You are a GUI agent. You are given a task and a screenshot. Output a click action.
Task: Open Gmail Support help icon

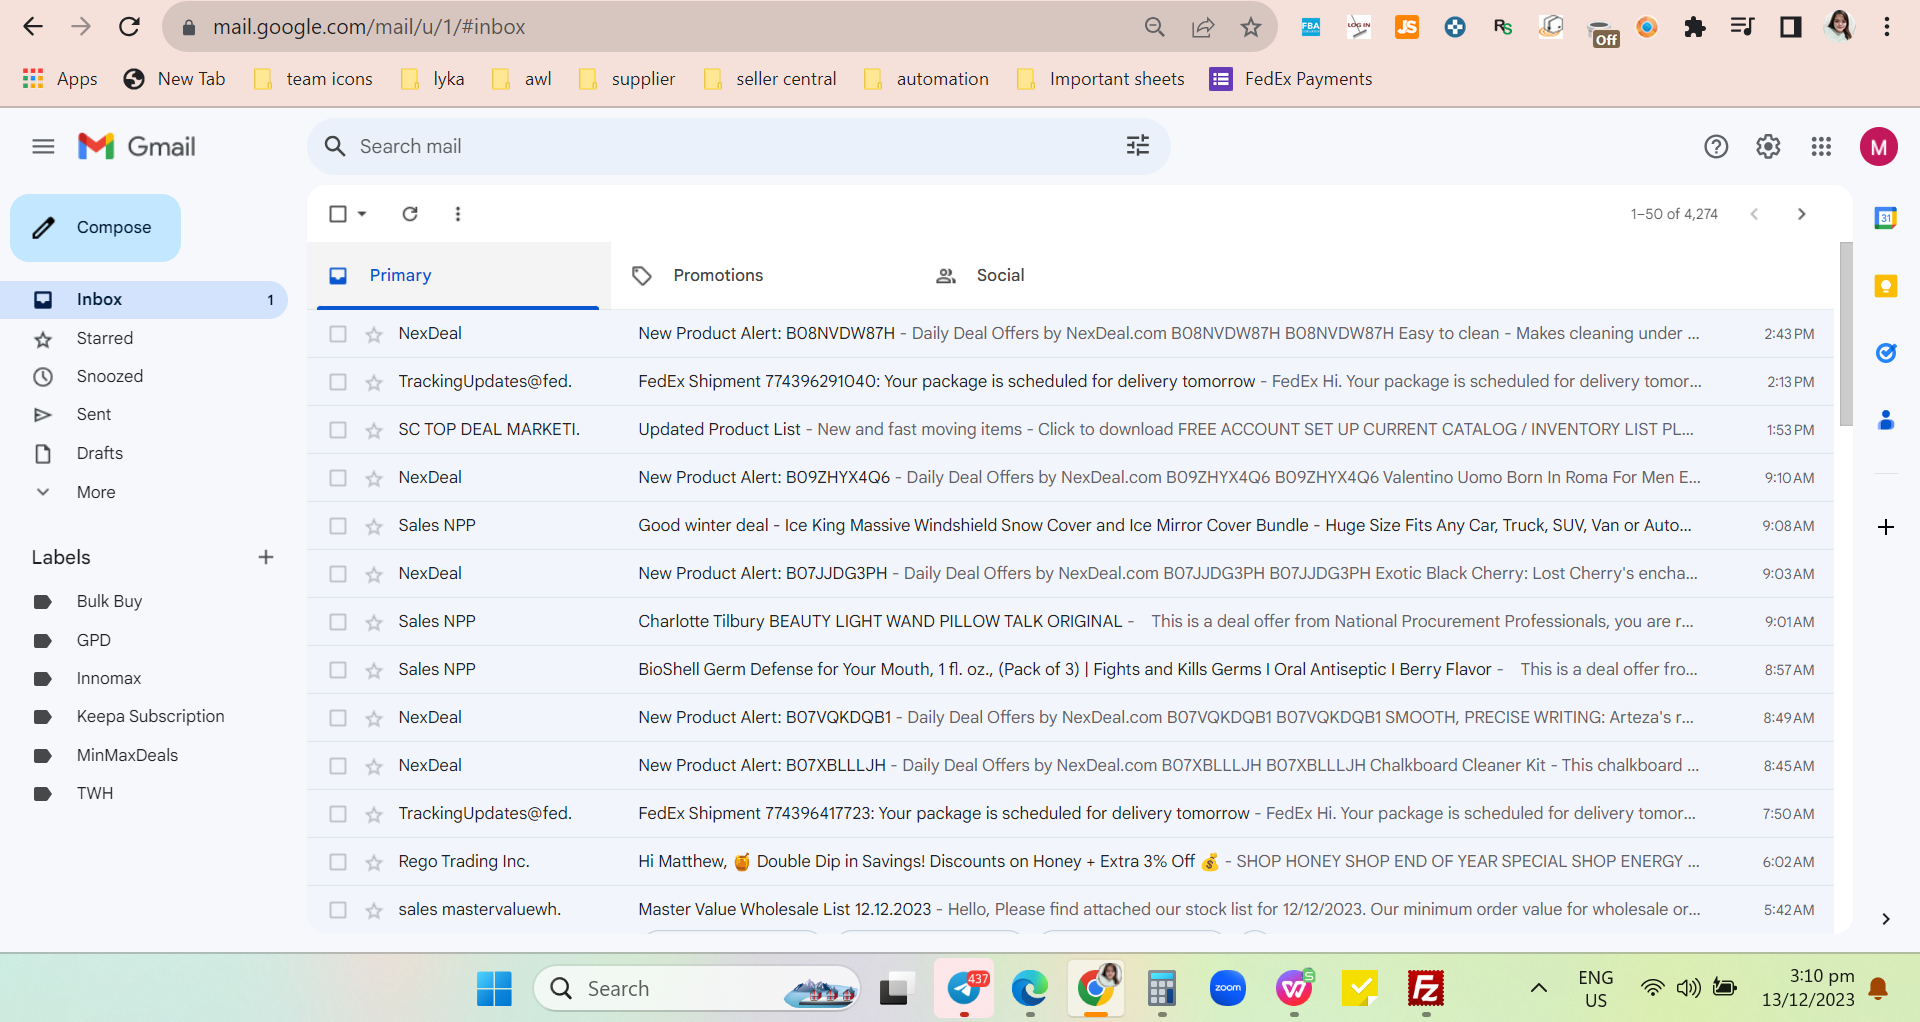1716,147
